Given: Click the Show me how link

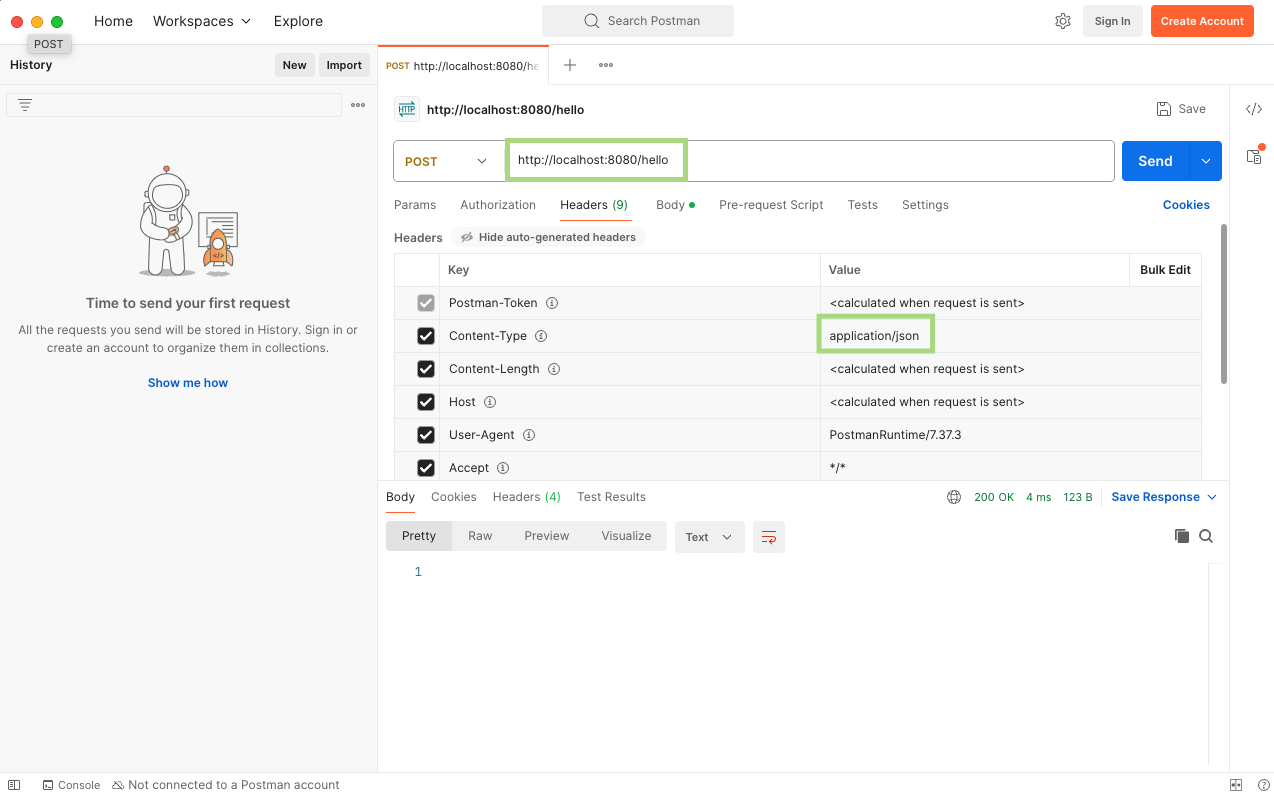Looking at the screenshot, I should click(x=188, y=383).
